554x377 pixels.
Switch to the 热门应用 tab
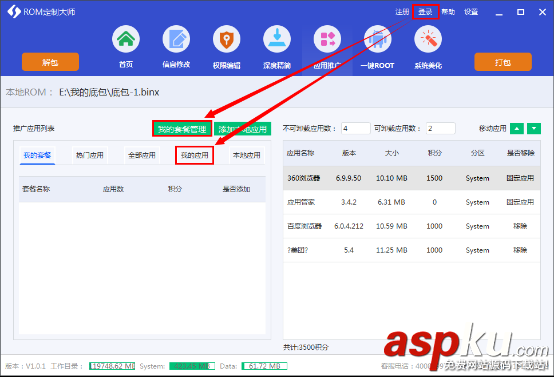coord(90,155)
